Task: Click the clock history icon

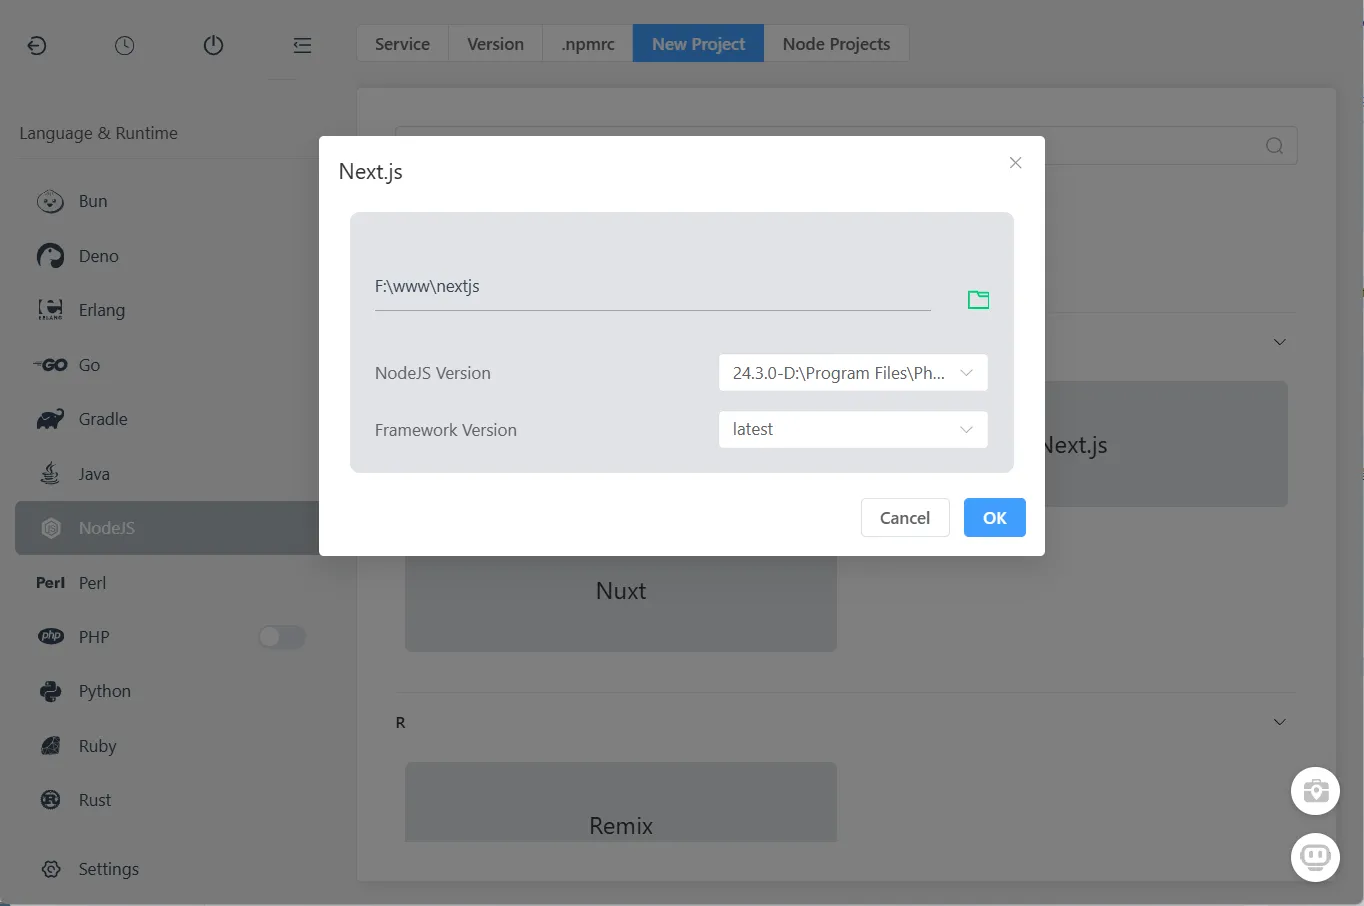Action: pyautogui.click(x=124, y=45)
